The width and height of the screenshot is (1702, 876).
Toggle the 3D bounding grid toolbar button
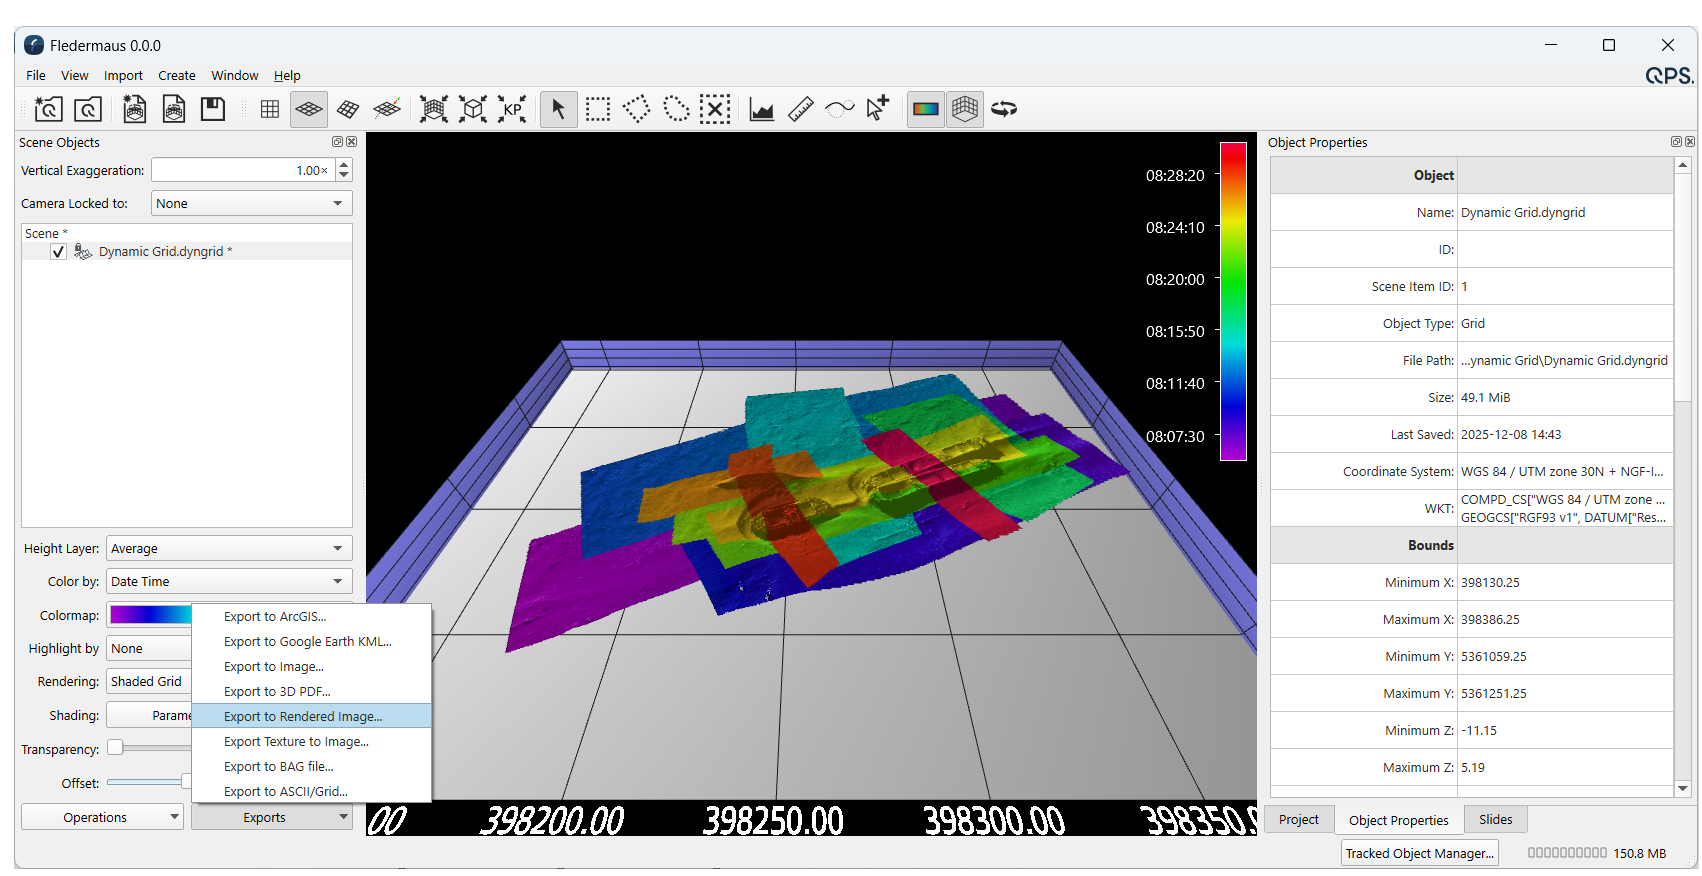pos(965,109)
